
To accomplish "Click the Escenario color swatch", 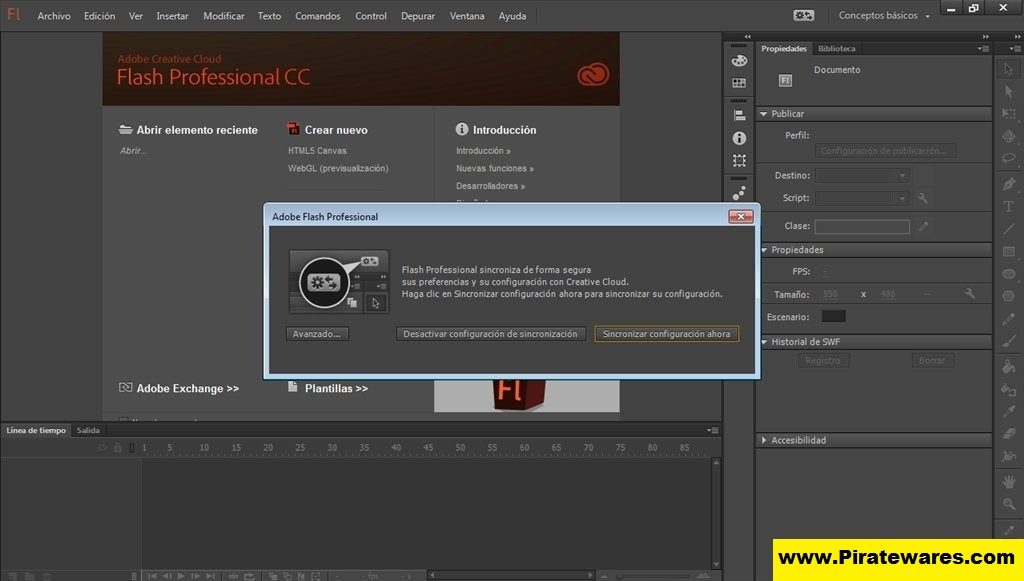I will (x=833, y=316).
